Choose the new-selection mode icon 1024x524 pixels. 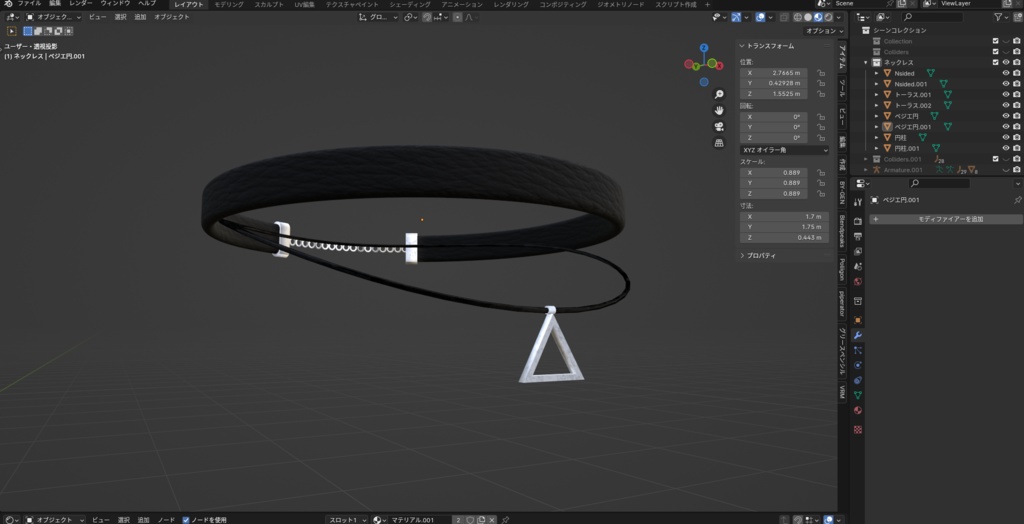(27, 31)
